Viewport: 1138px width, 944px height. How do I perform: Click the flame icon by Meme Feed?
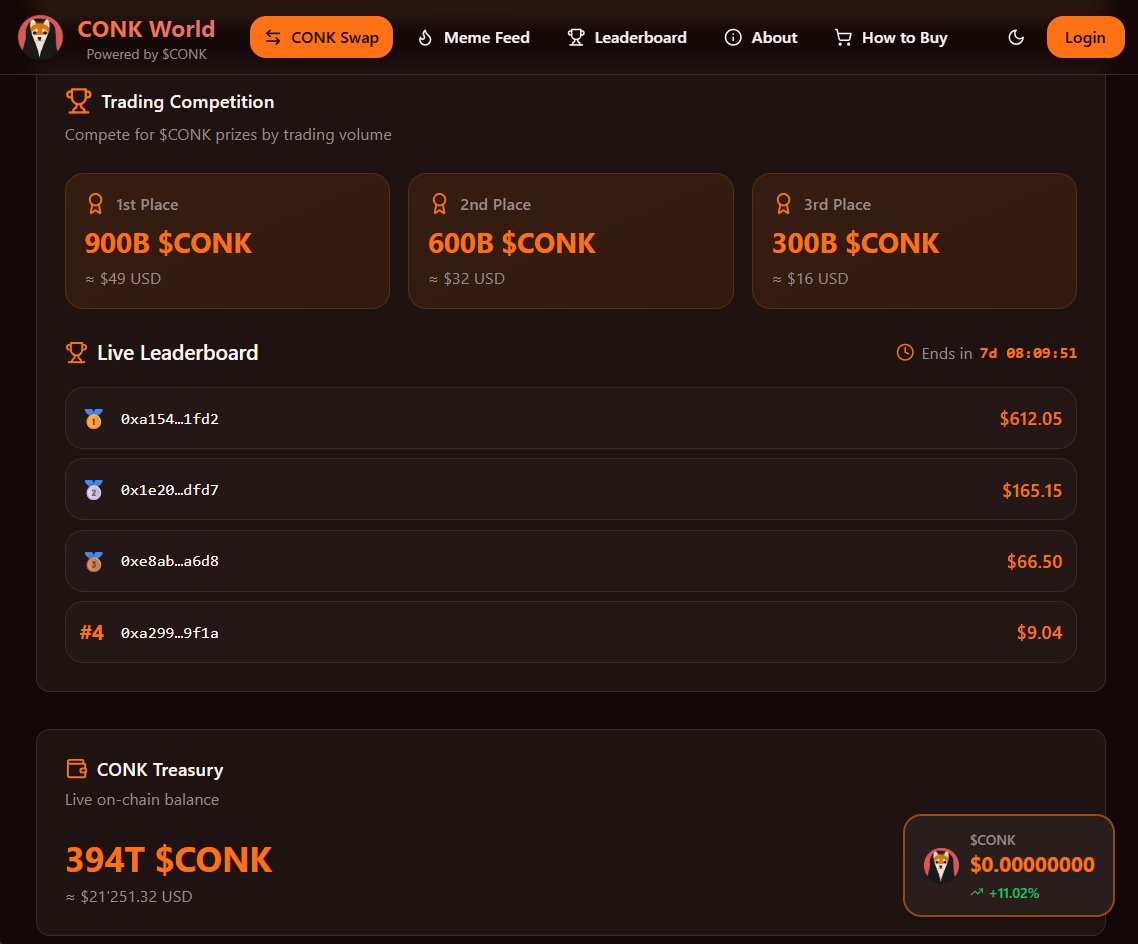click(425, 38)
